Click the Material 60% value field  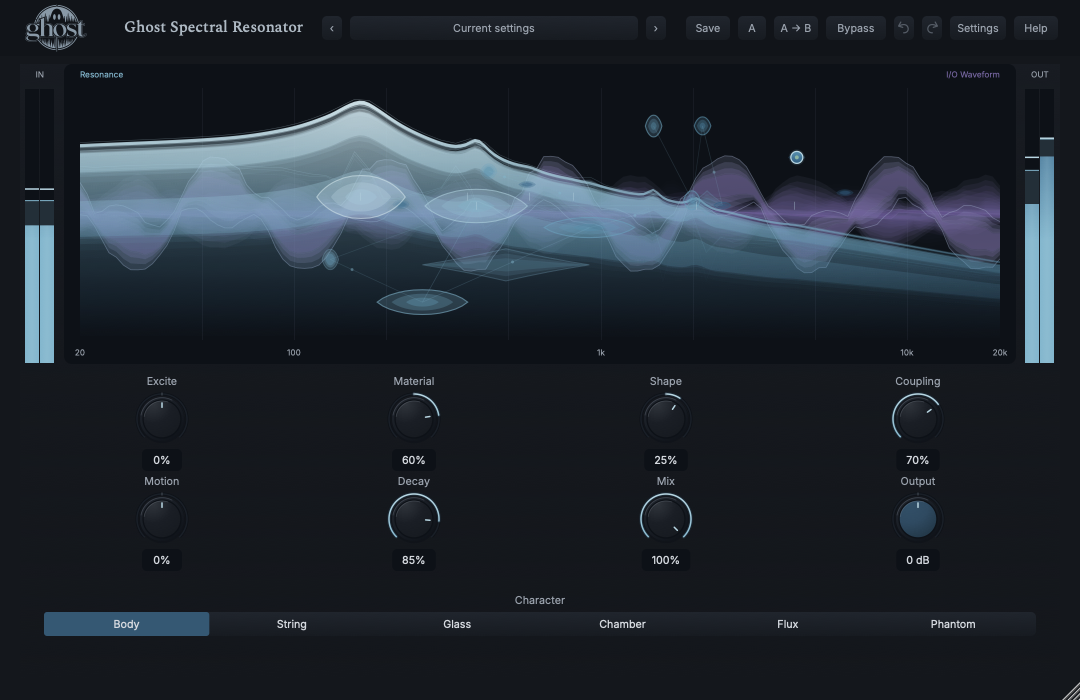point(413,460)
